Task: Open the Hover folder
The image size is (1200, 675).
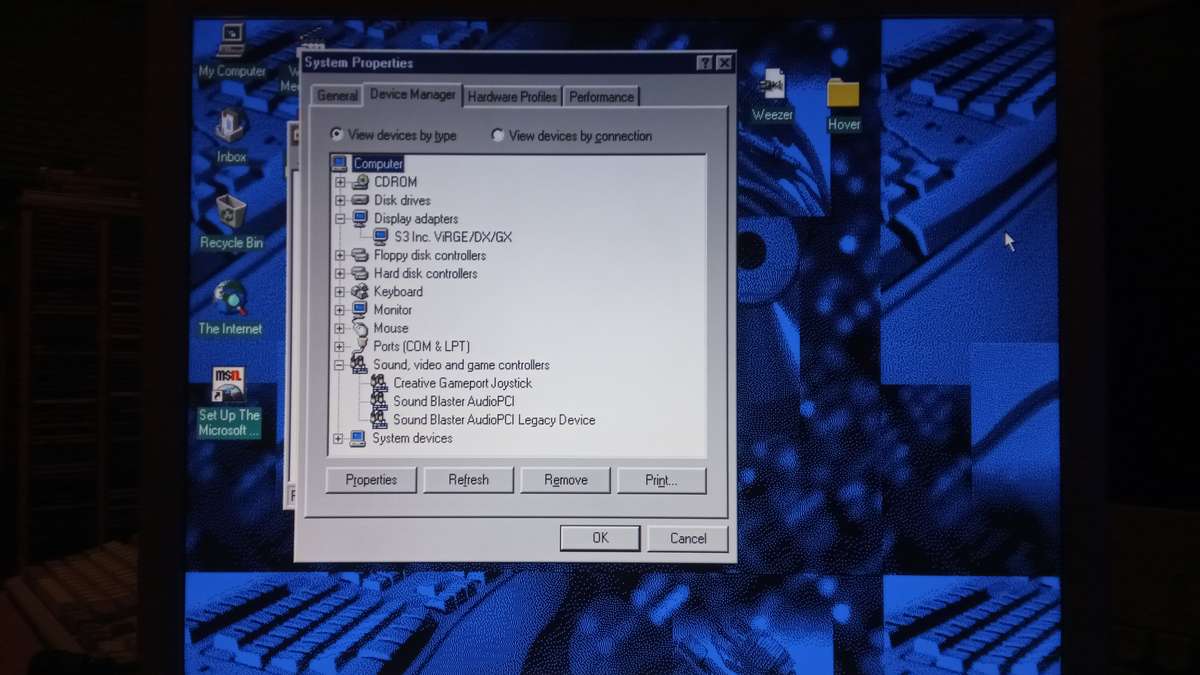Action: (x=843, y=95)
